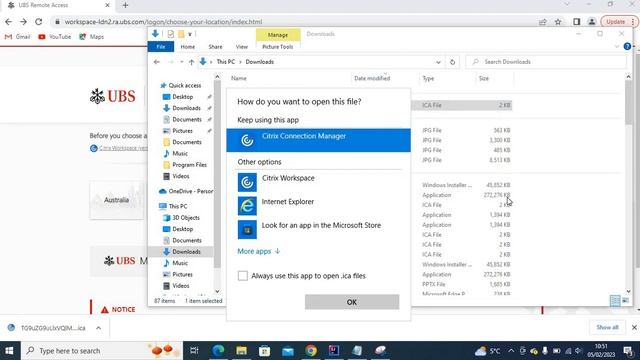Image resolution: width=640 pixels, height=360 pixels.
Task: Select This PC tree node
Action: (x=178, y=207)
